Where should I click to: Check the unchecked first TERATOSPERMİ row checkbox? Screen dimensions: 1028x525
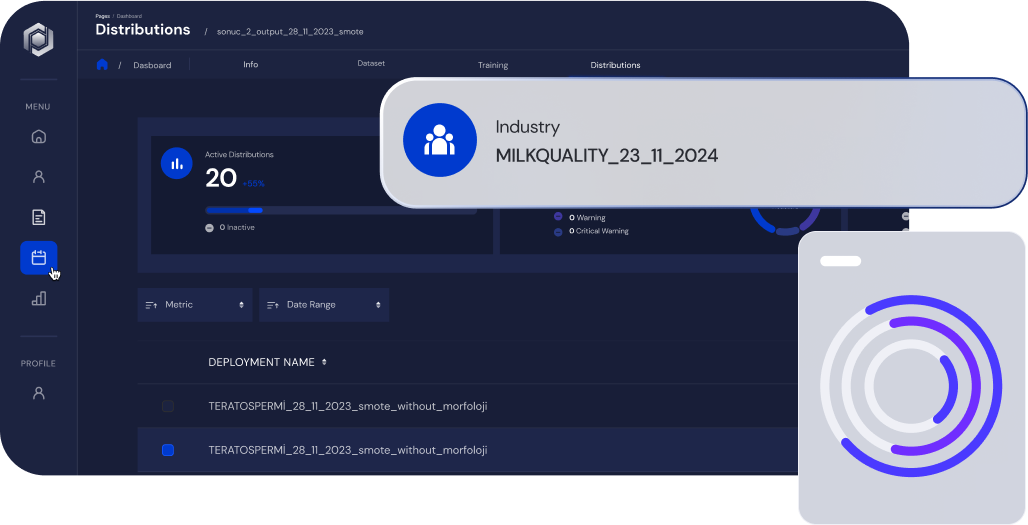click(168, 406)
